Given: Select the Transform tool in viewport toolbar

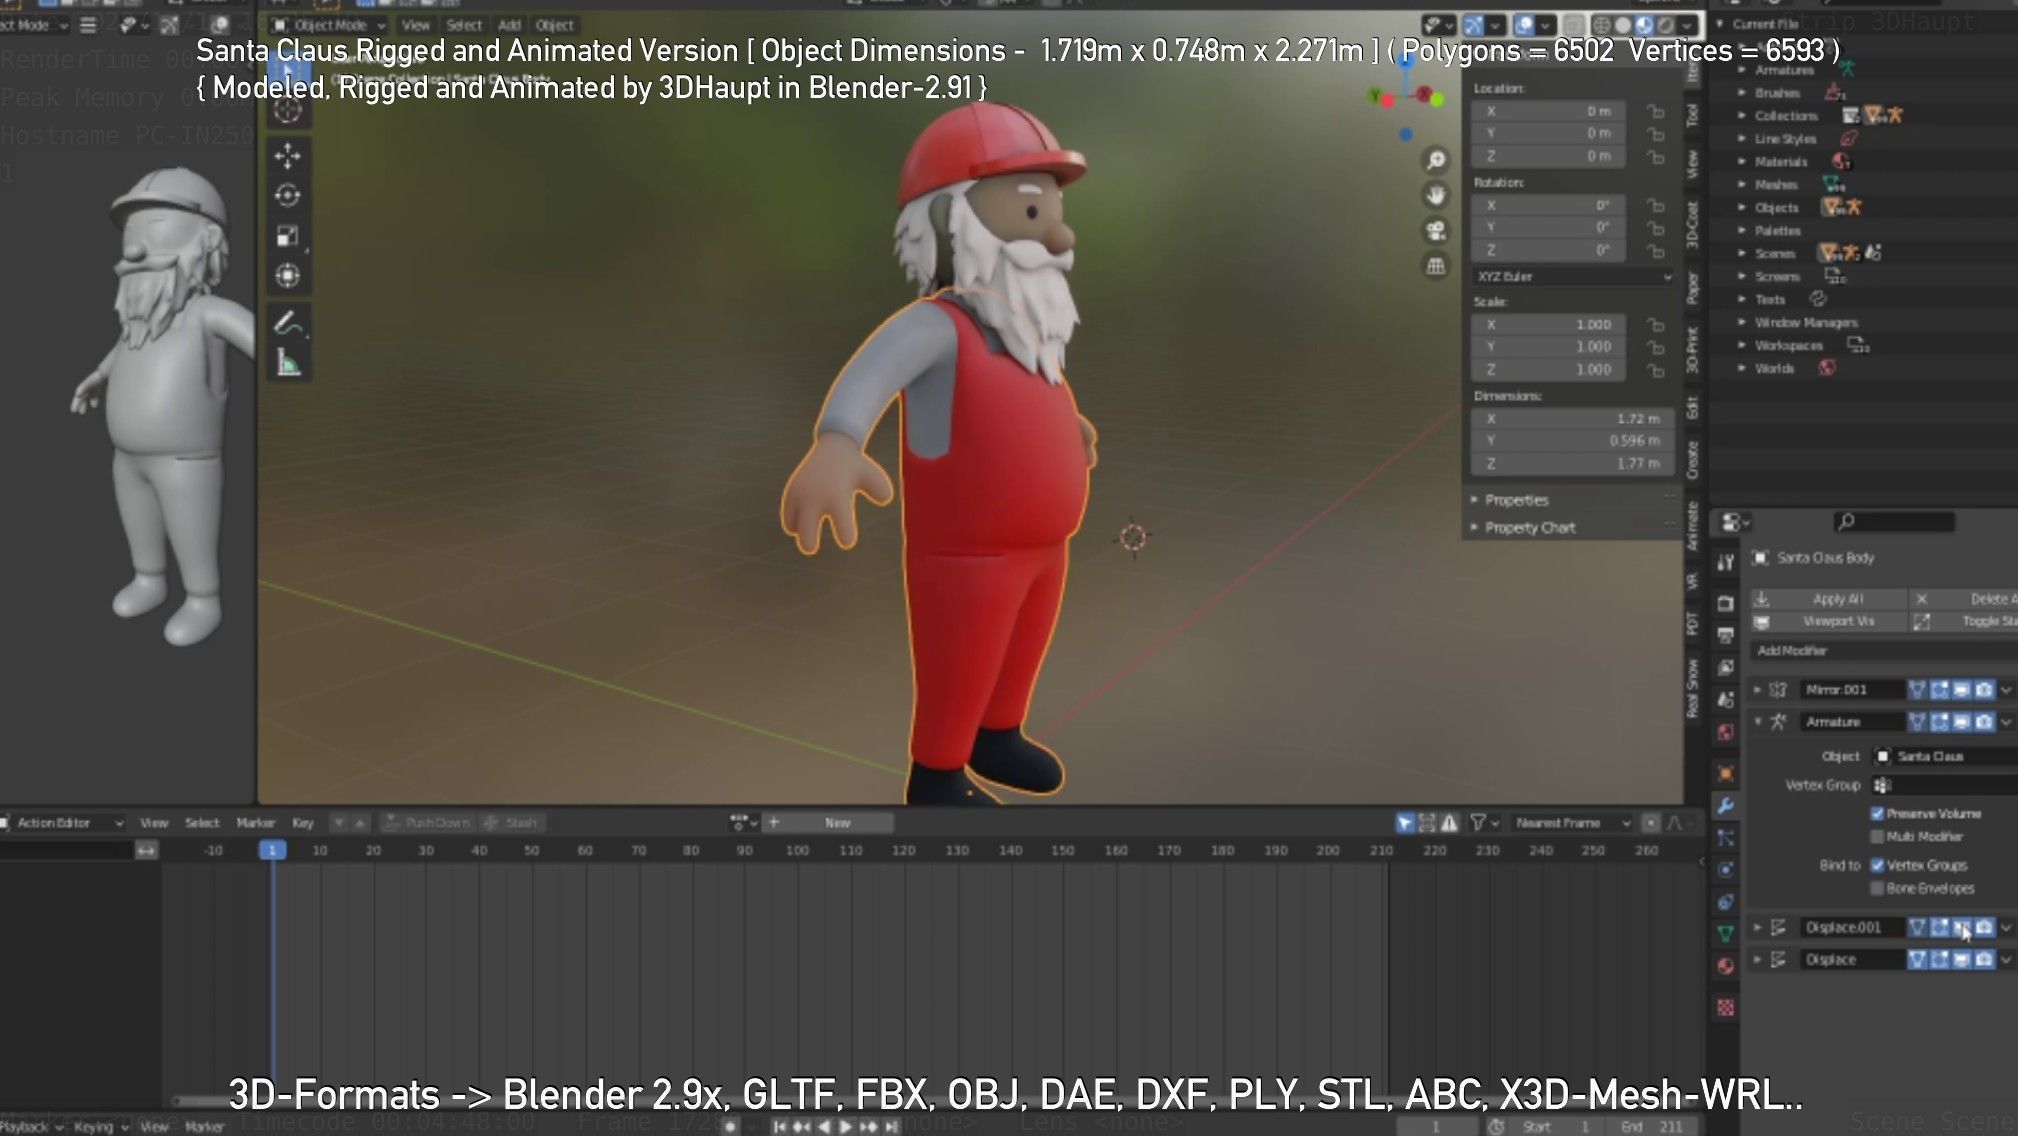Looking at the screenshot, I should coord(288,276).
